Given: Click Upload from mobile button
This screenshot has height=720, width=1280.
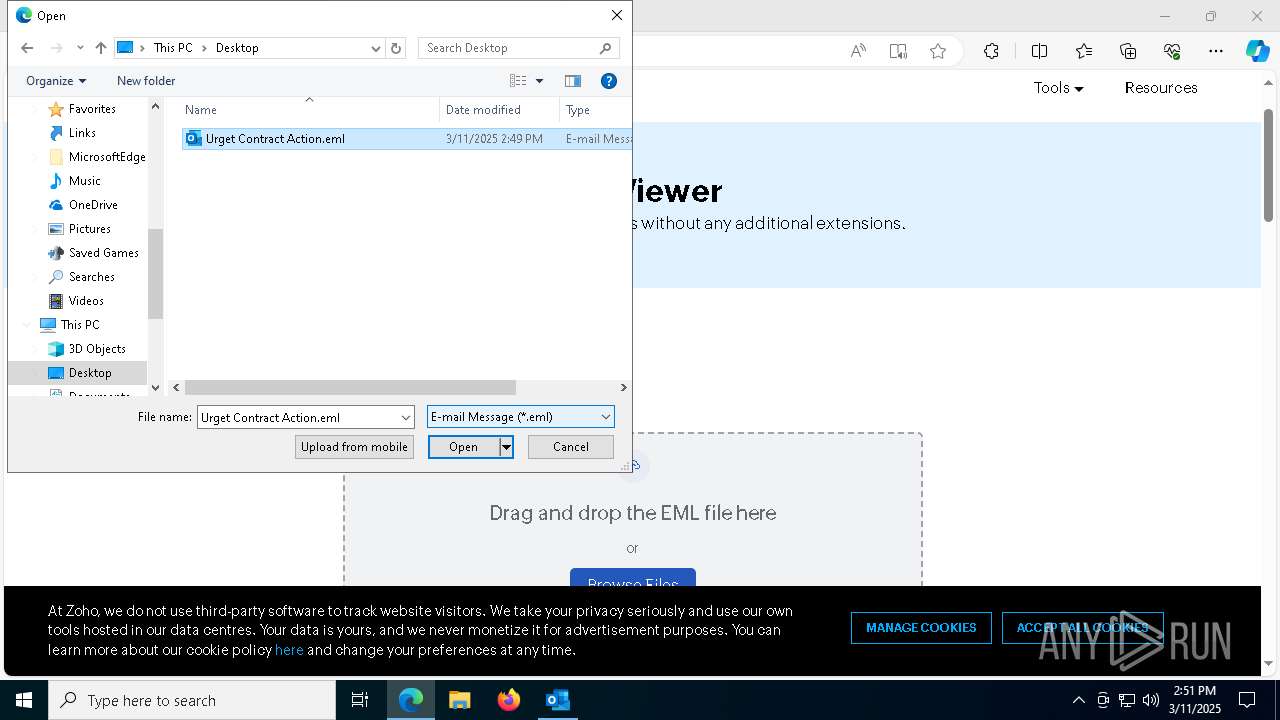Looking at the screenshot, I should pos(354,447).
